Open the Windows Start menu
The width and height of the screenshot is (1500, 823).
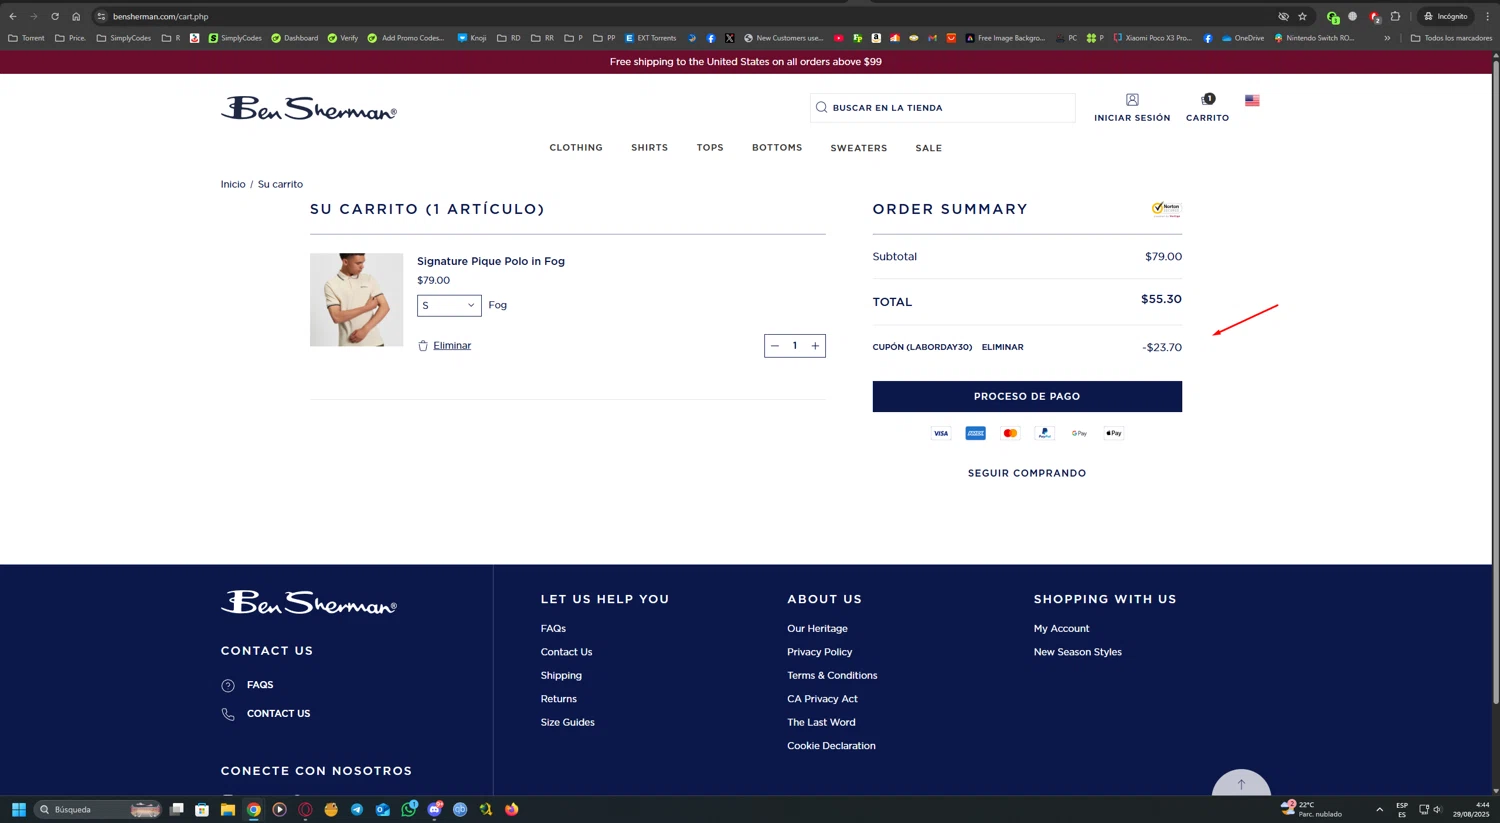[x=19, y=810]
